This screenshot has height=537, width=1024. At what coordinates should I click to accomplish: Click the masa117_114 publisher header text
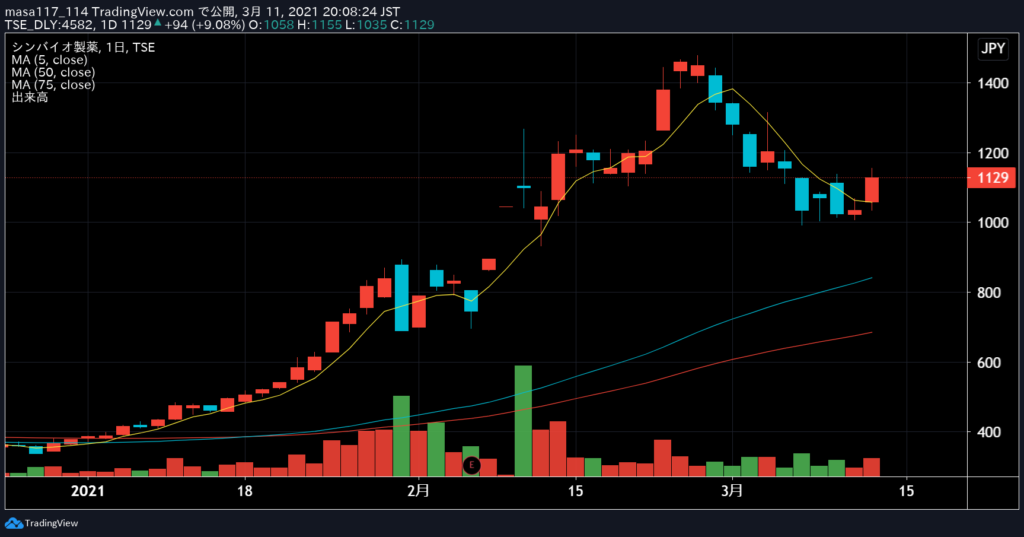click(x=46, y=12)
